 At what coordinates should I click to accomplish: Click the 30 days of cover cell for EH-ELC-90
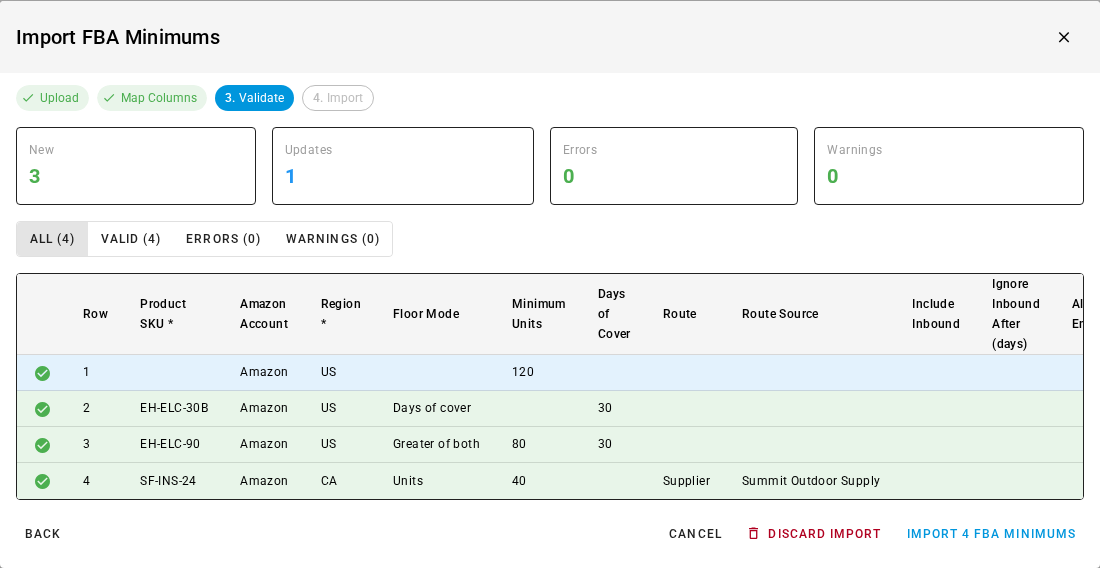pos(605,444)
